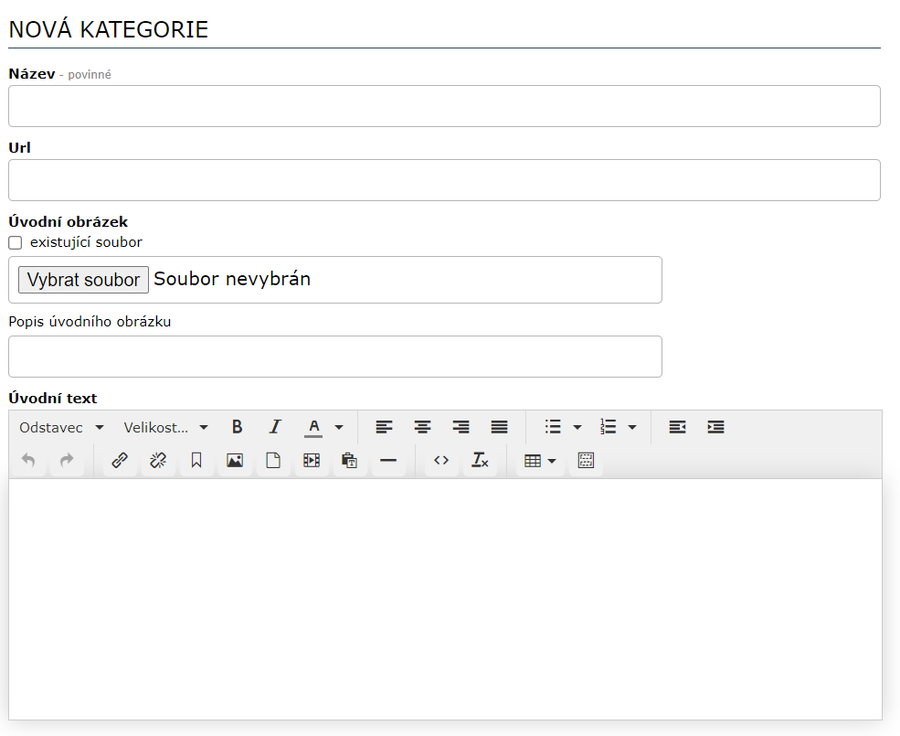Click into the Název input field

coord(444,106)
